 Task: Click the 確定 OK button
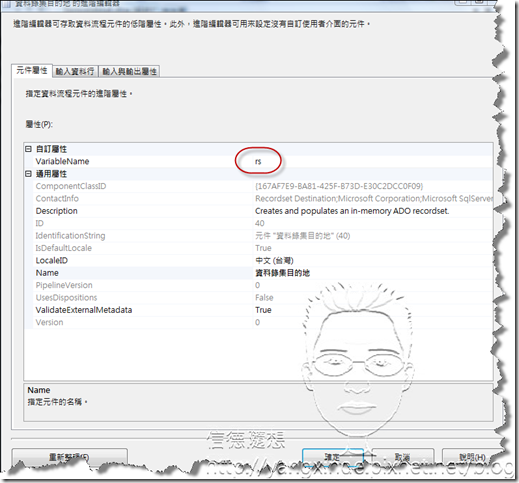pyautogui.click(x=333, y=457)
